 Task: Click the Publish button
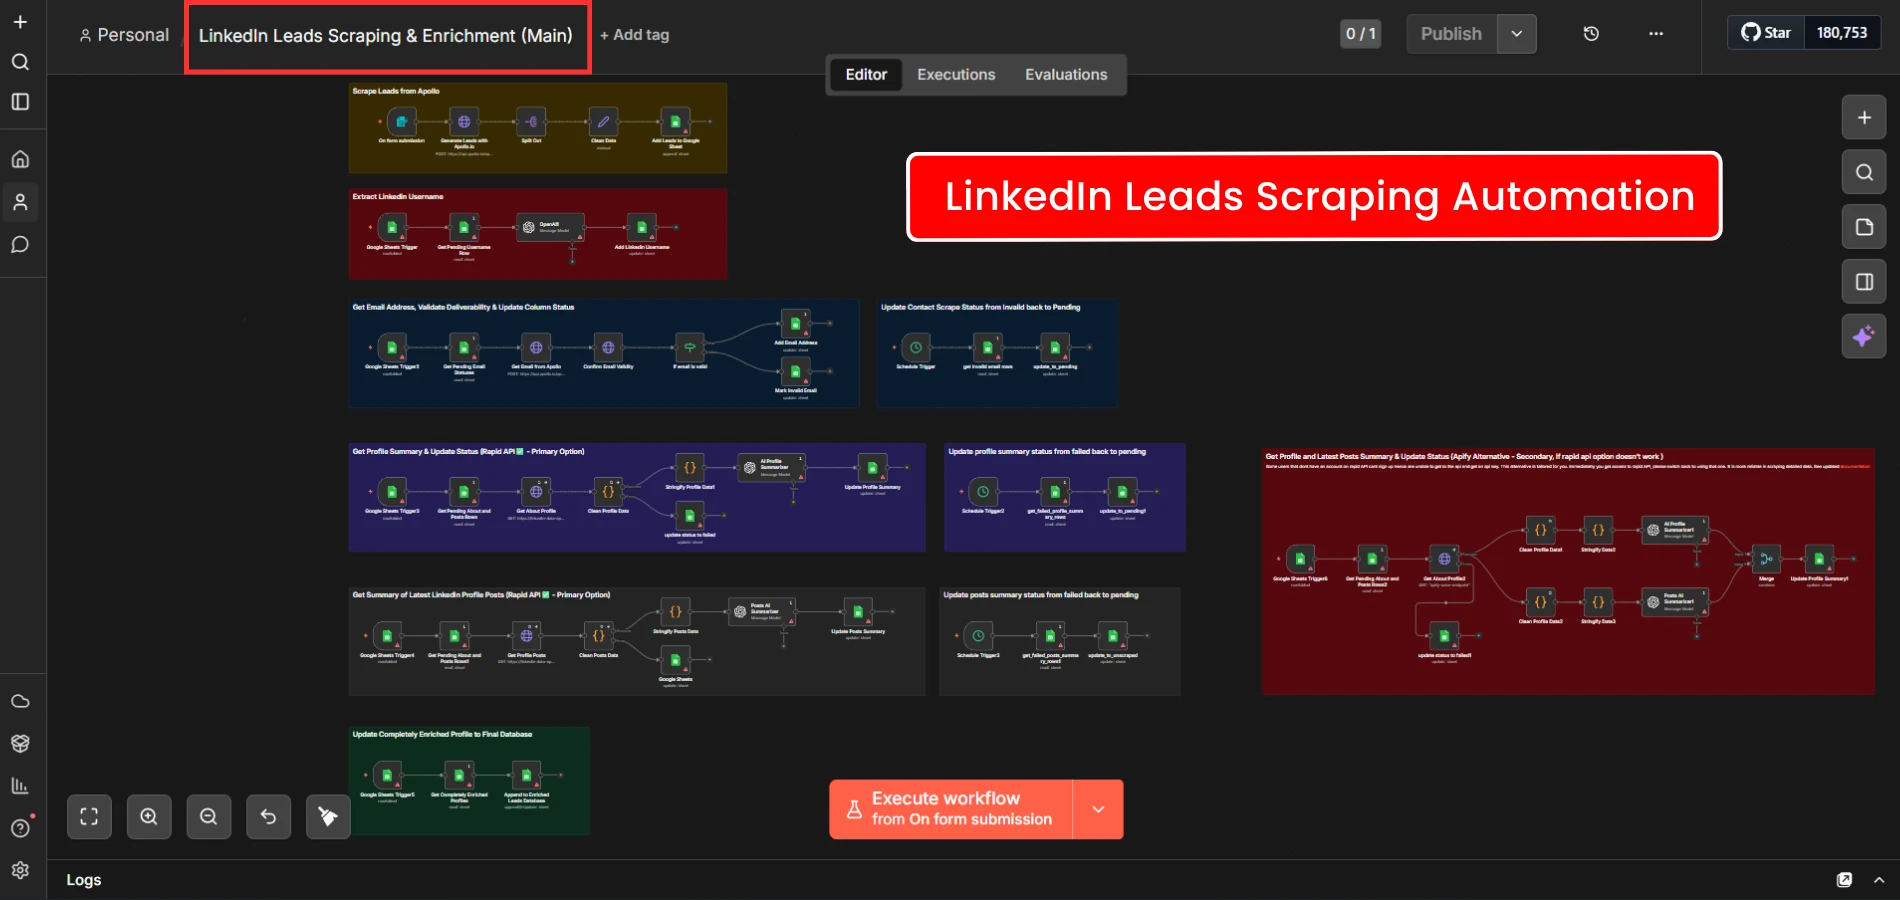(1451, 34)
